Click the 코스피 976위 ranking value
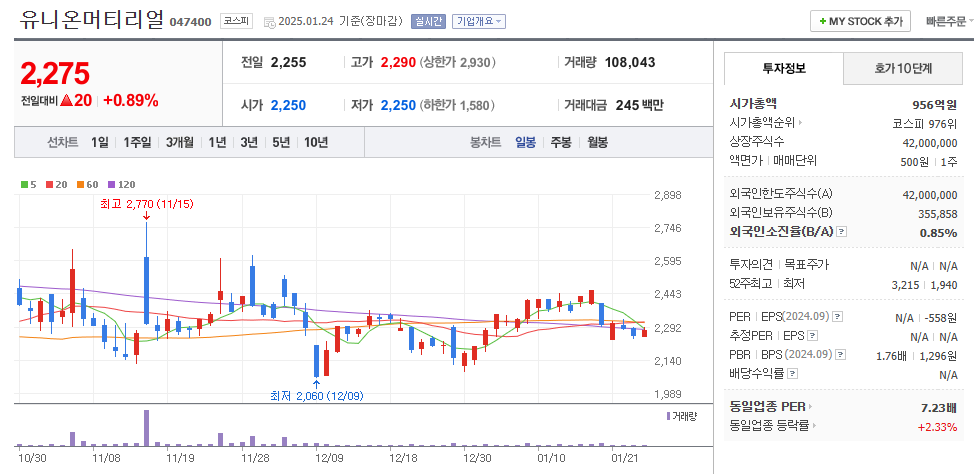 924,123
